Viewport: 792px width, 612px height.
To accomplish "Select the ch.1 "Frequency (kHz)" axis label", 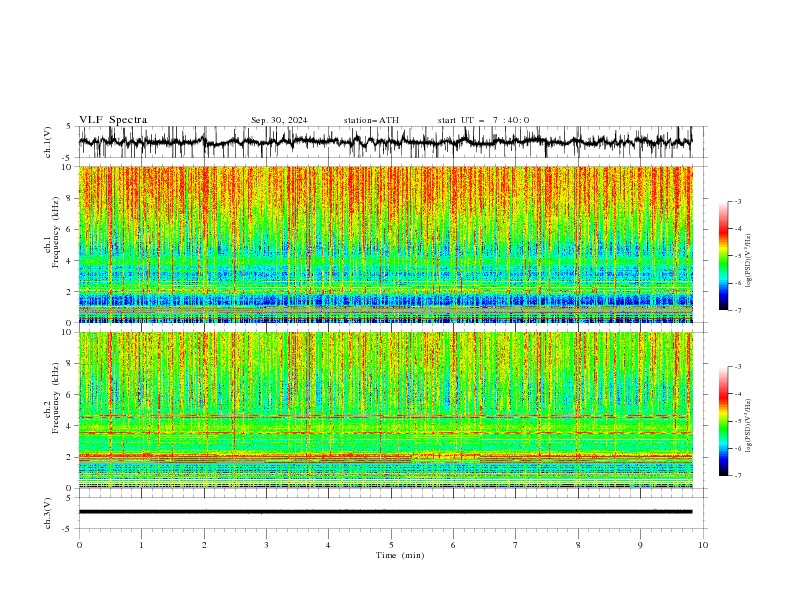I will coord(57,232).
